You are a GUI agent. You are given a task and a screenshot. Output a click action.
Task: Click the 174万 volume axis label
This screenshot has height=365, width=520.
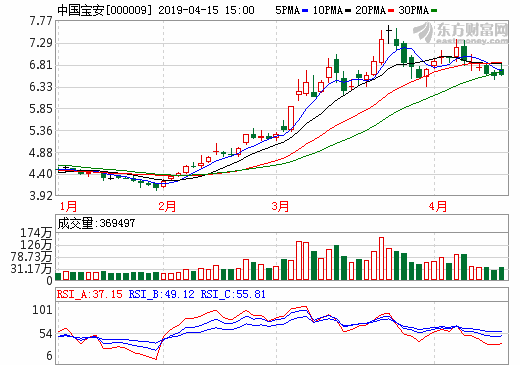36,233
